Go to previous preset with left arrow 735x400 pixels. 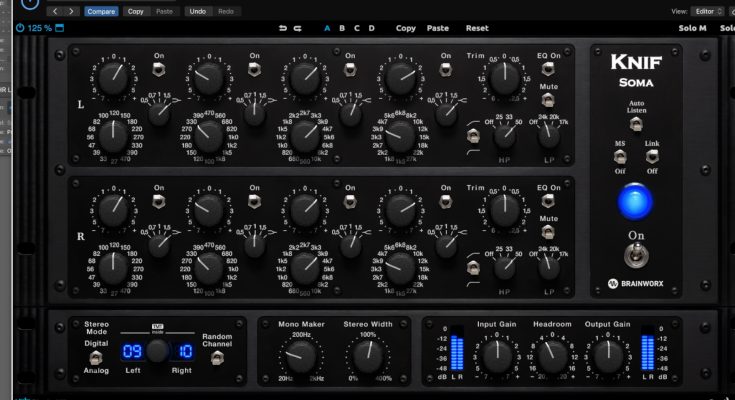tap(56, 11)
